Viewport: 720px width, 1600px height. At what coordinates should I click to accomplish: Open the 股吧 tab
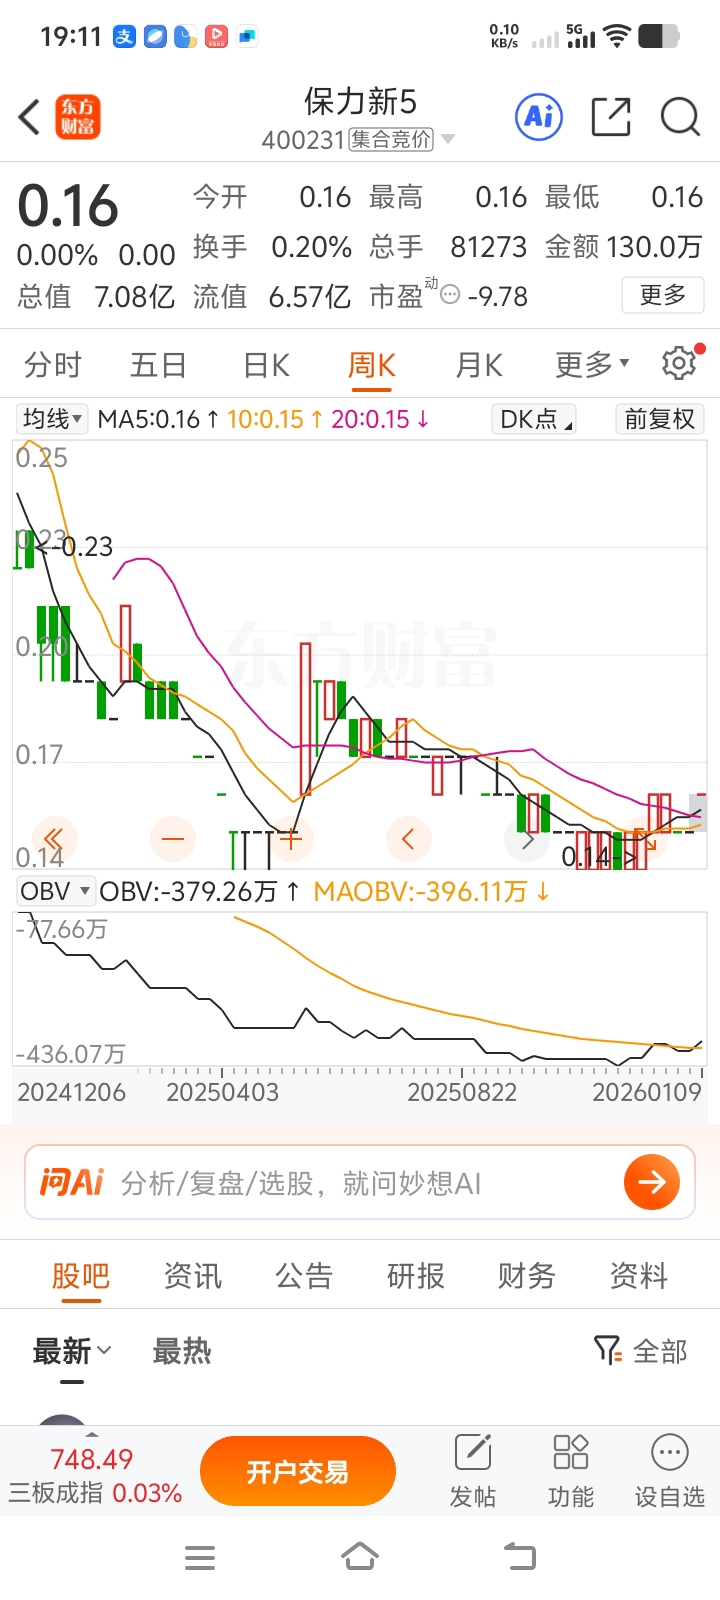pos(81,1275)
